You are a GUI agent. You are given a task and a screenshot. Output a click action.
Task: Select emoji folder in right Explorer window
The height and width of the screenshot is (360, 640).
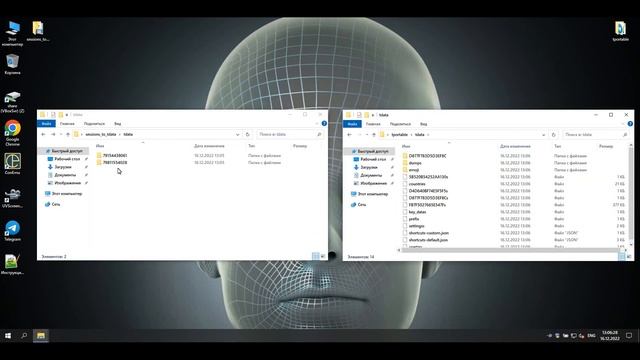coord(414,170)
